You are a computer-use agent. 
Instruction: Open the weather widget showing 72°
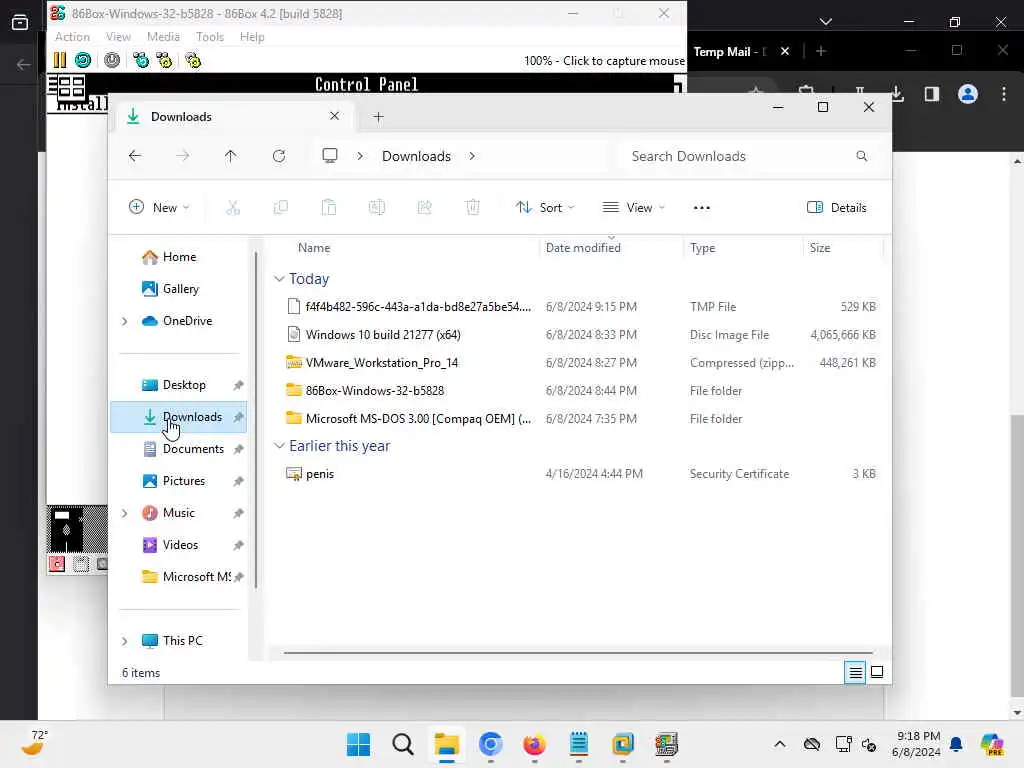34,744
